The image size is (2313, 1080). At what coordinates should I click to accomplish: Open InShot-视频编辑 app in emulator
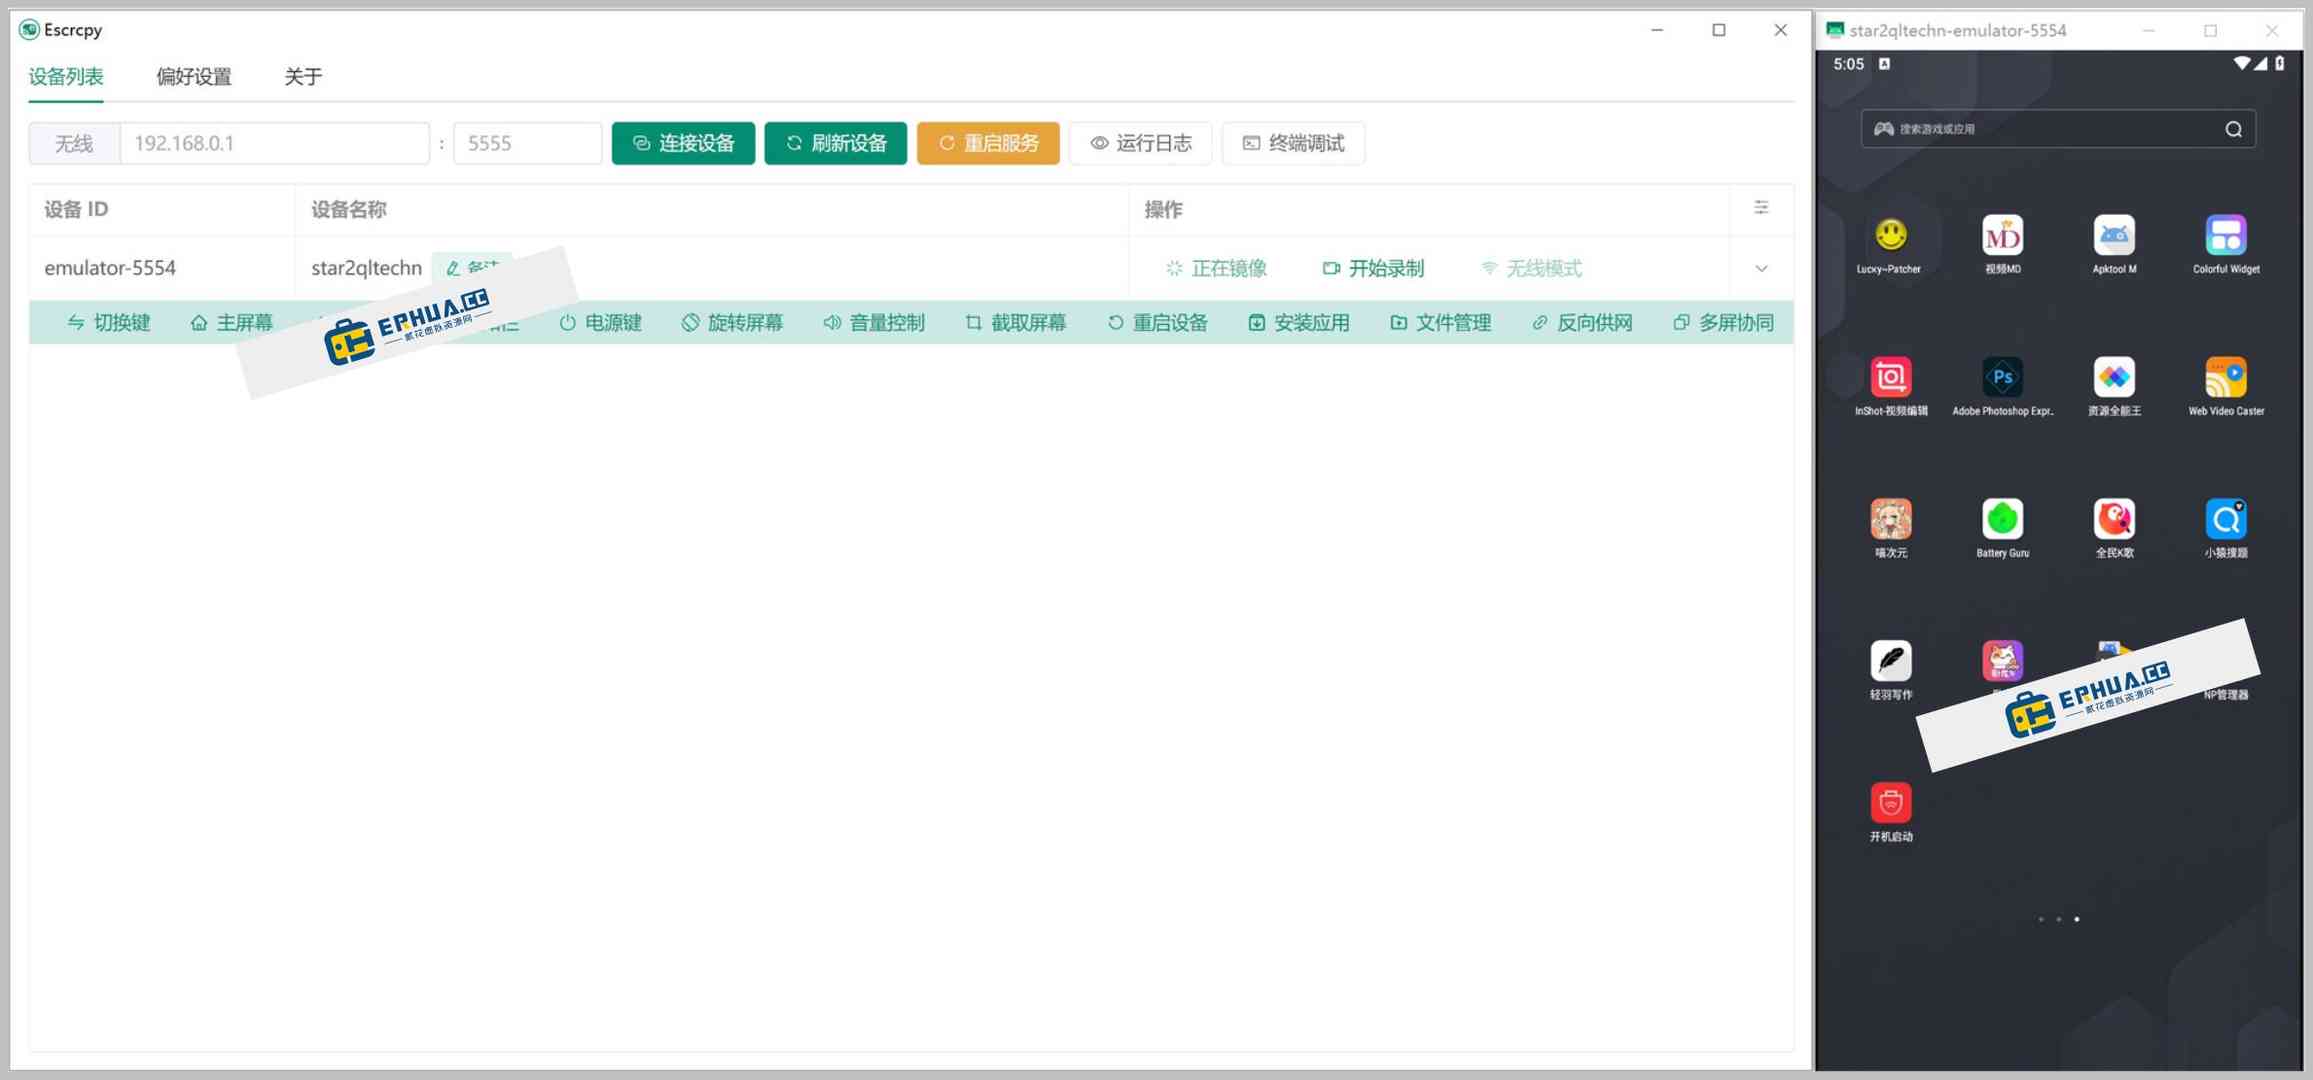(1890, 387)
